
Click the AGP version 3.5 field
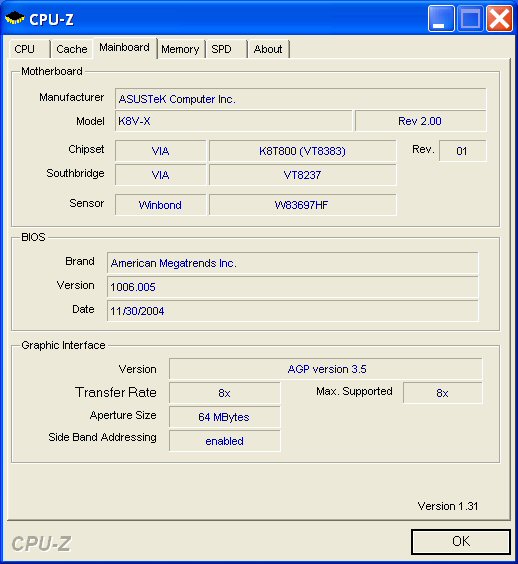click(326, 369)
